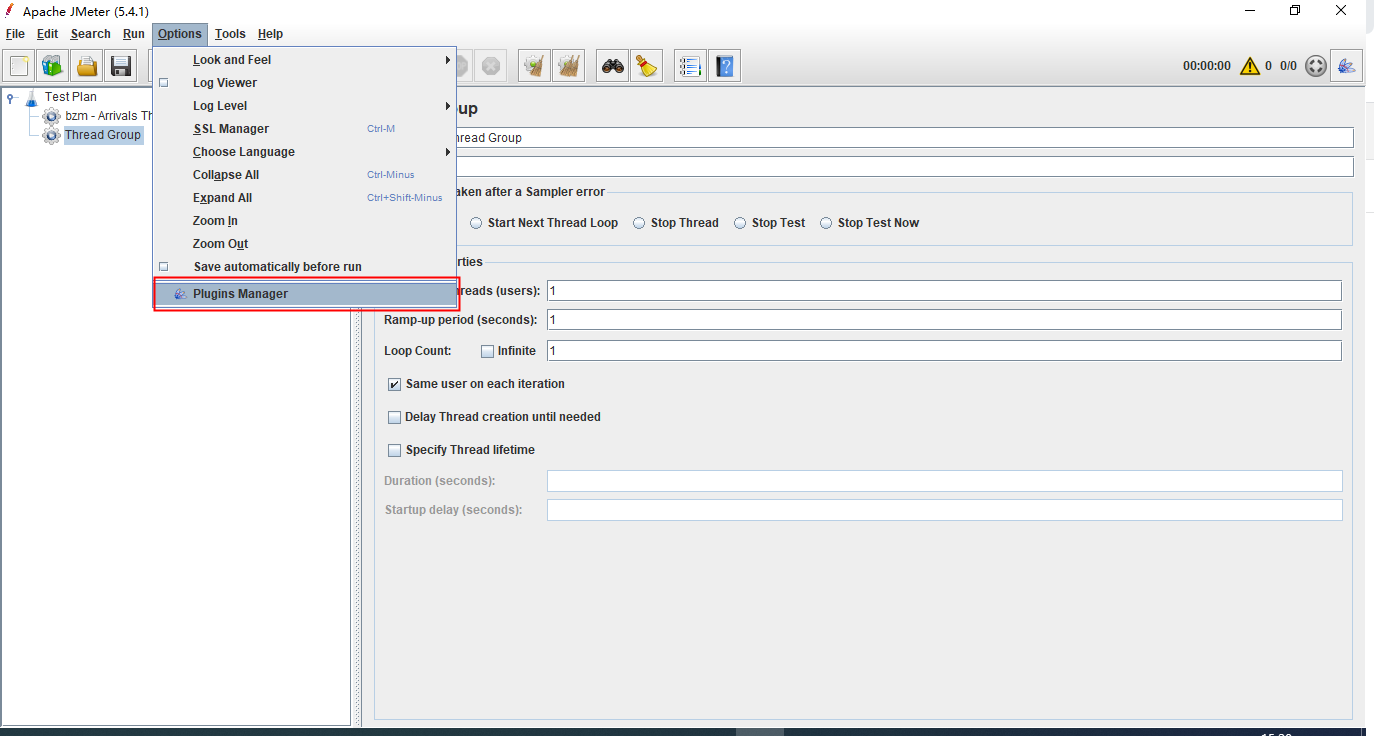Open the Tools menu
The width and height of the screenshot is (1374, 736).
click(x=230, y=33)
